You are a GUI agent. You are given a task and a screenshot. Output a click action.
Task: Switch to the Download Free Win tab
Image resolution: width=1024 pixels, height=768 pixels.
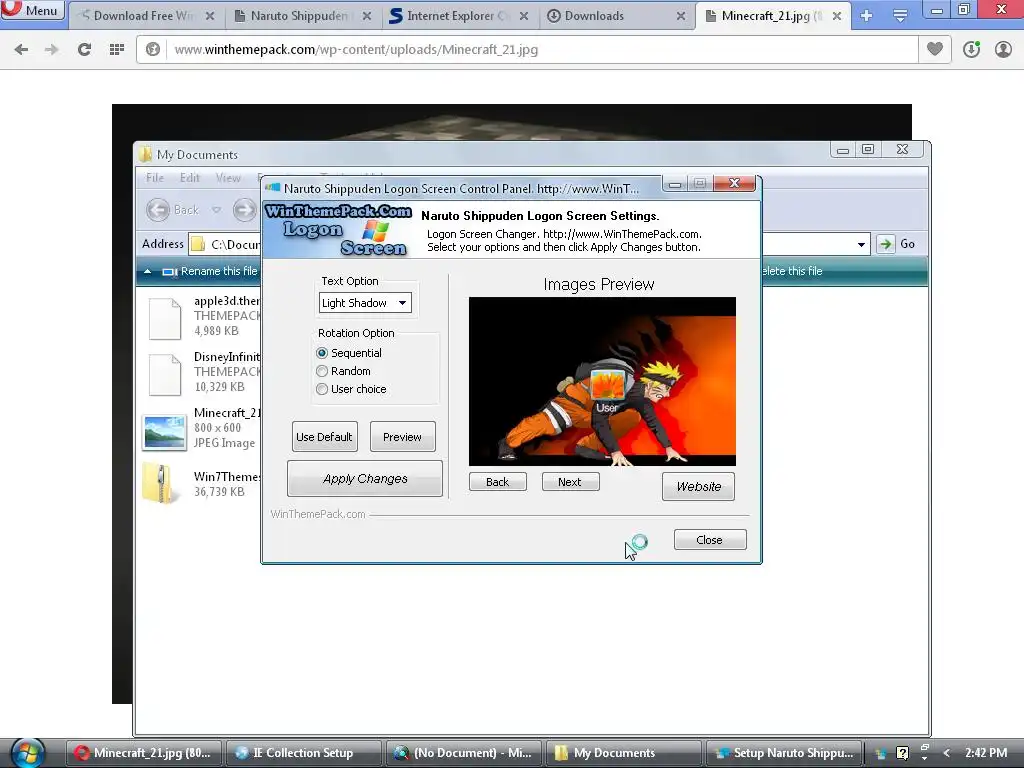[145, 16]
